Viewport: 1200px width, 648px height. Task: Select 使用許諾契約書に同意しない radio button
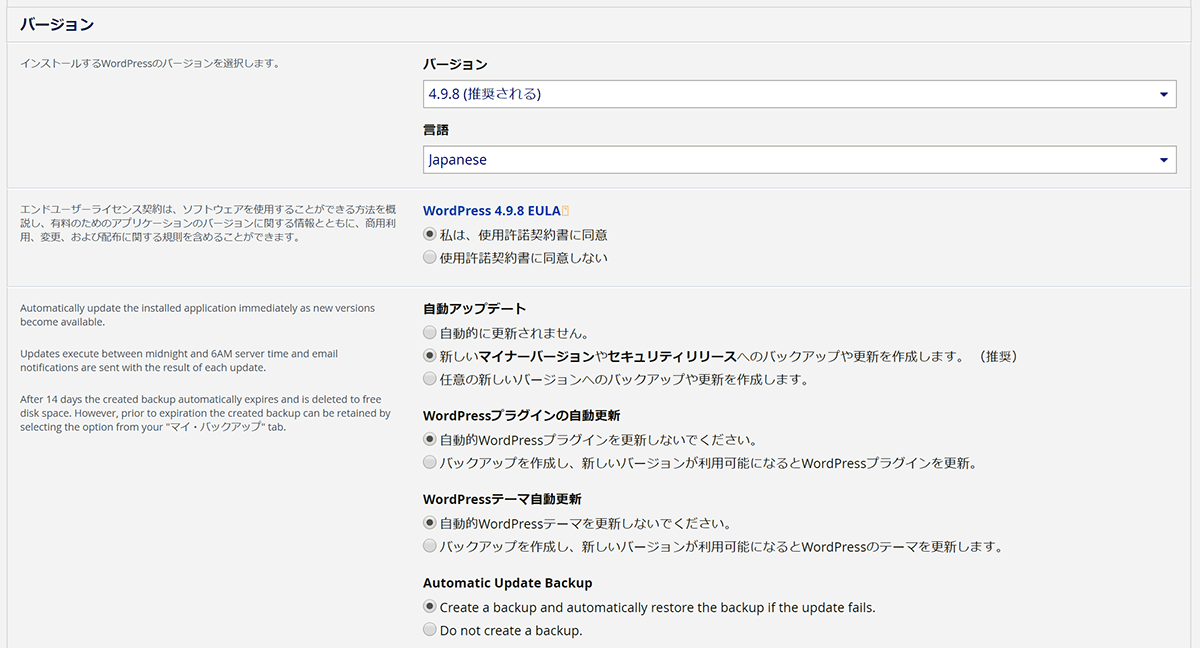pos(430,258)
